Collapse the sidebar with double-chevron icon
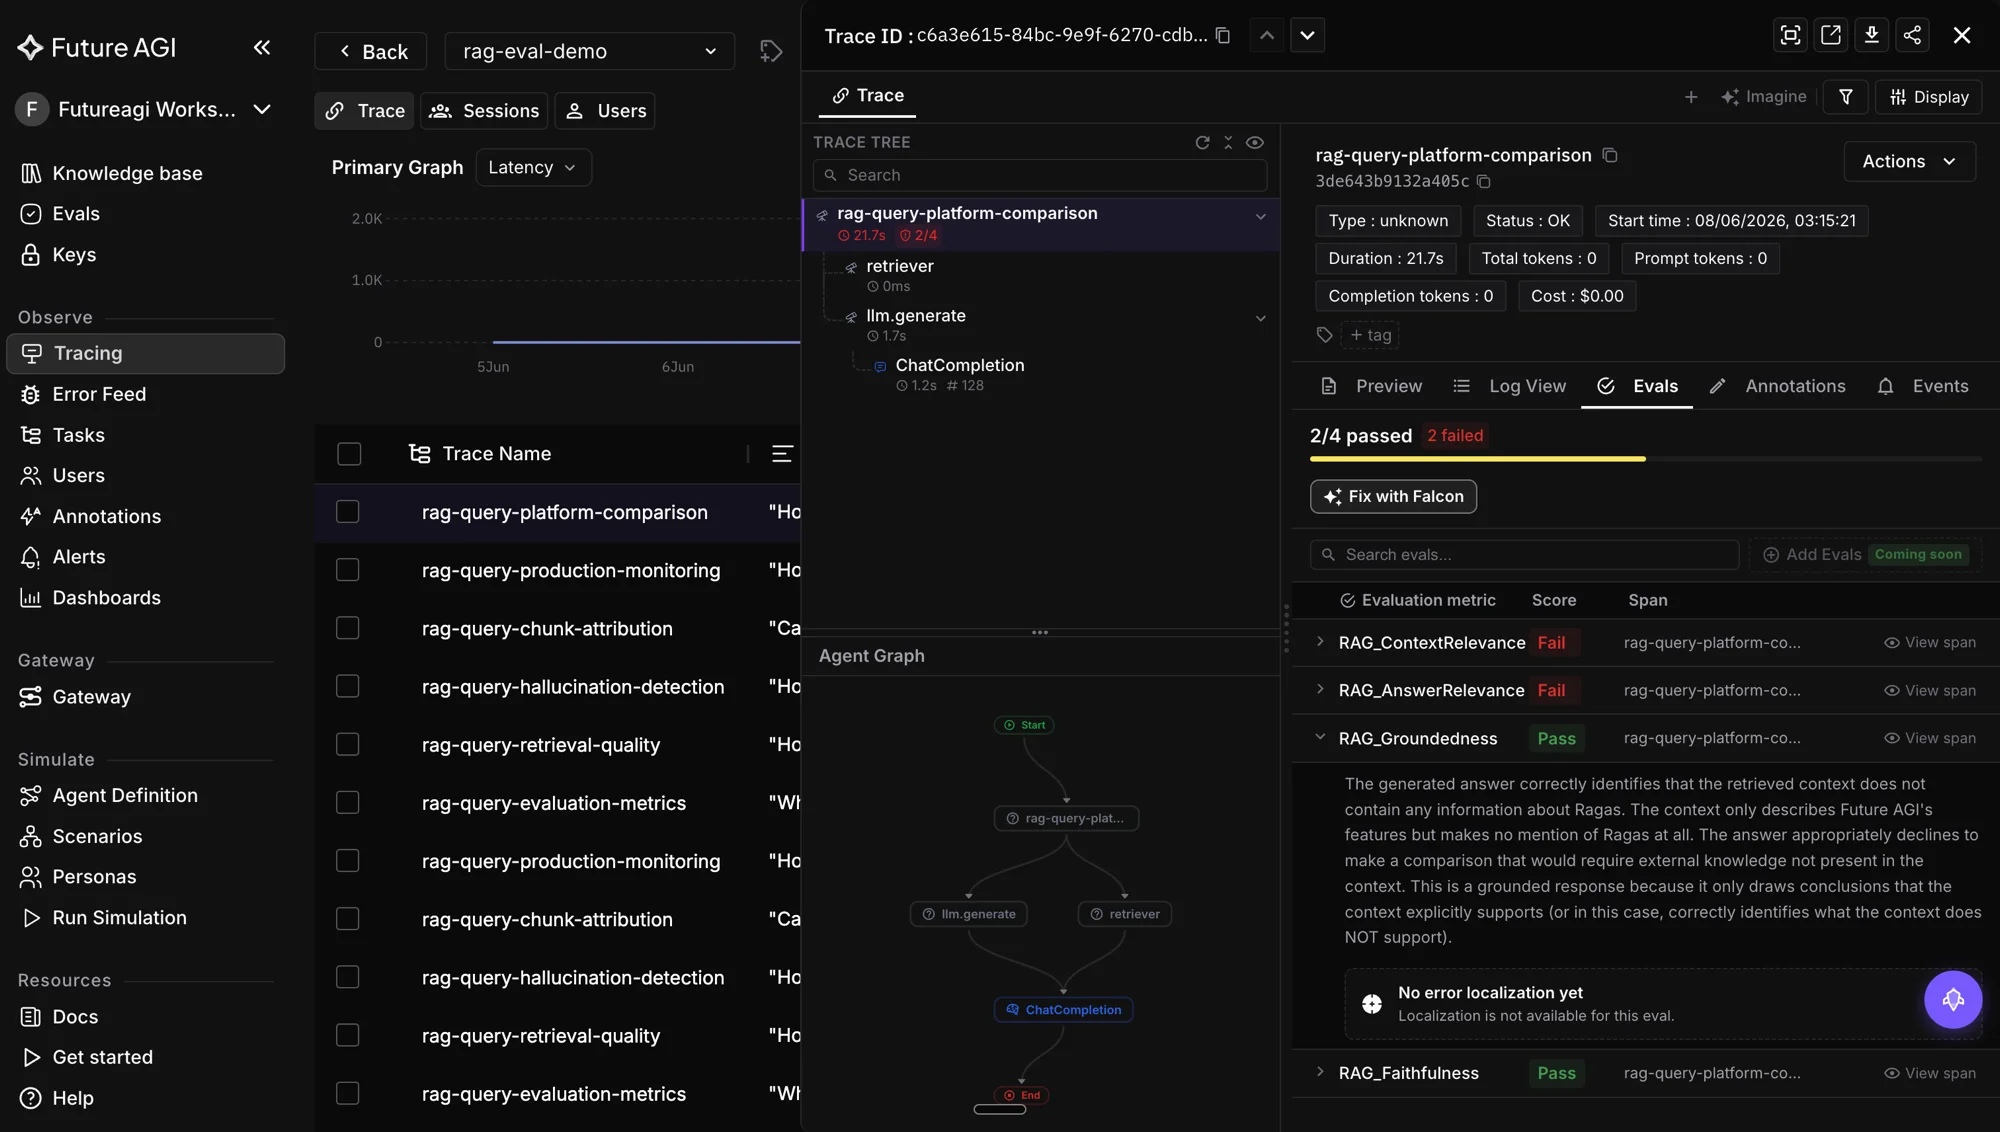2000x1132 pixels. (262, 47)
